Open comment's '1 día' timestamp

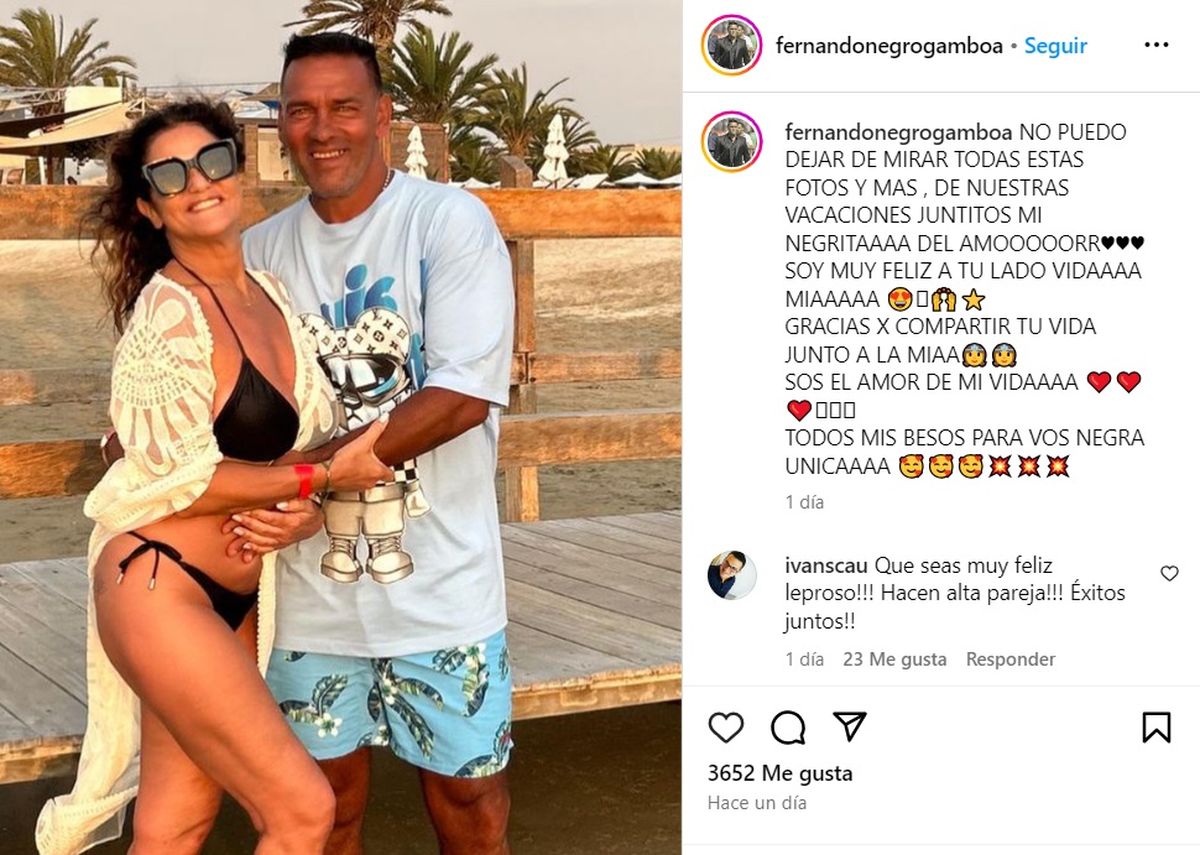click(x=804, y=659)
